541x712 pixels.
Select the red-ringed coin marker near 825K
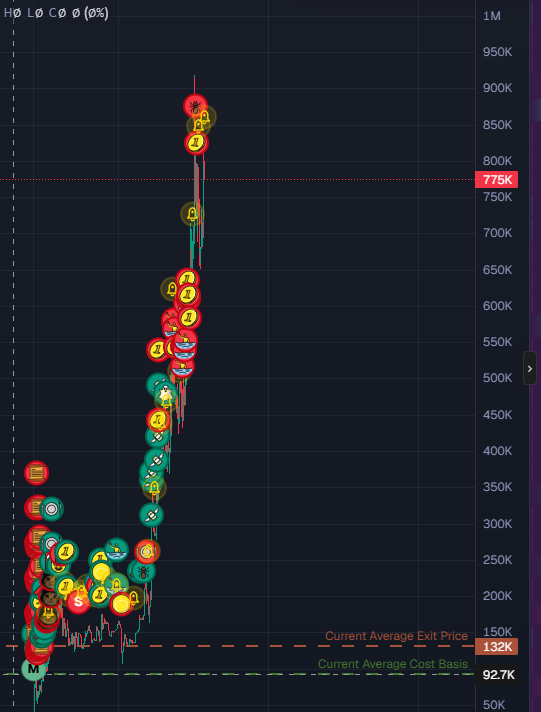196,143
